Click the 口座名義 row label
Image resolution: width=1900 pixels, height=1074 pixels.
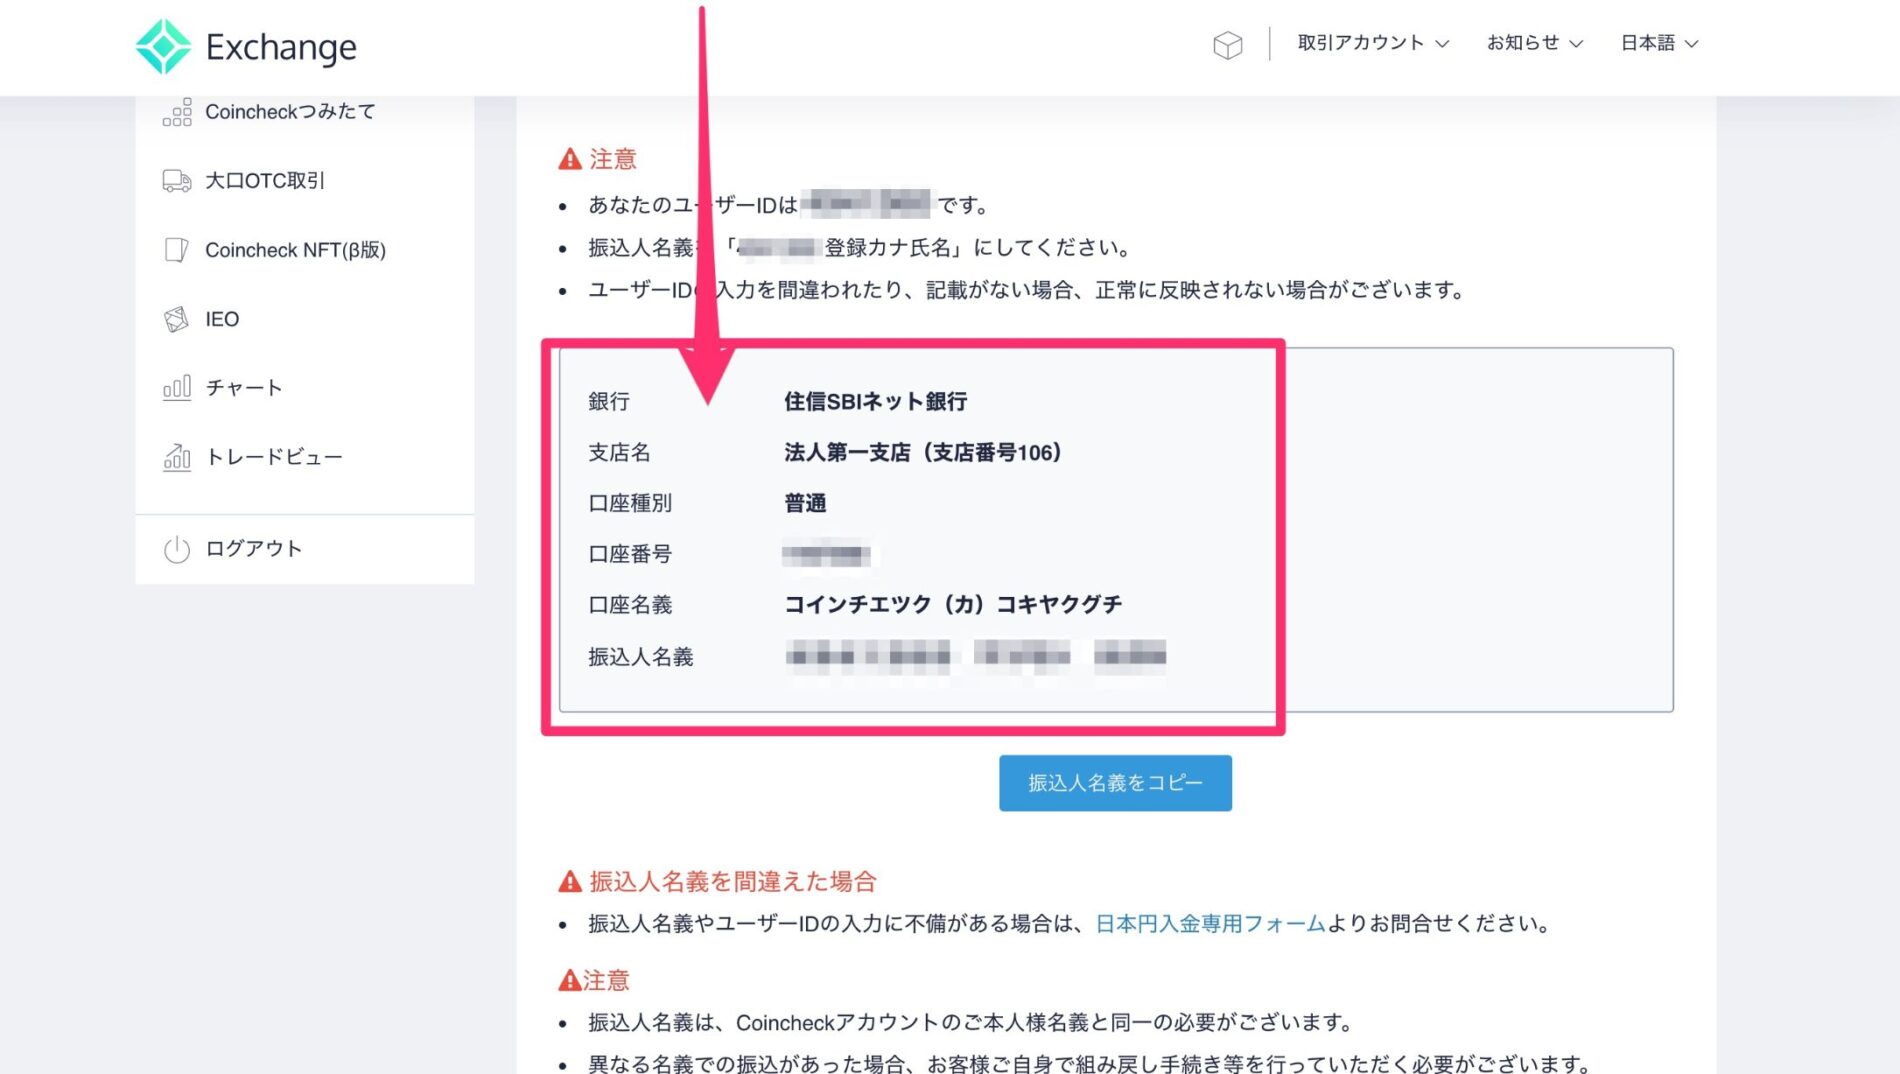coord(630,604)
